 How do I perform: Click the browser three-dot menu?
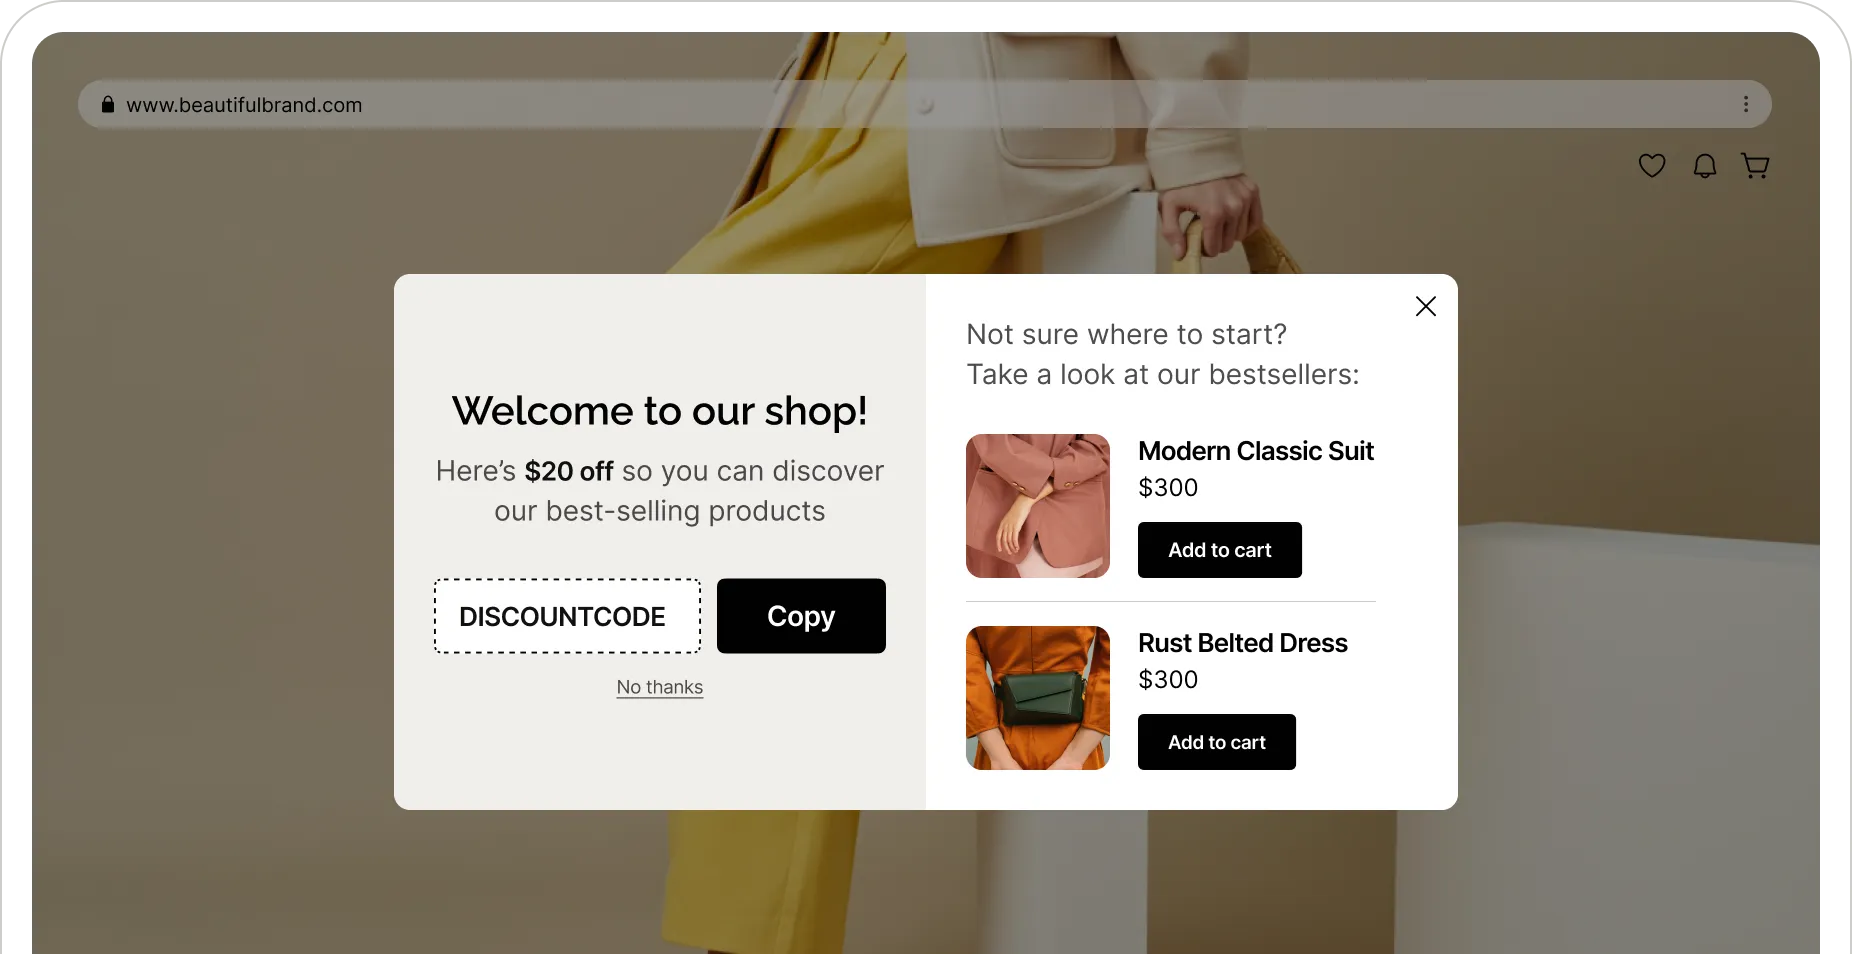(1746, 104)
